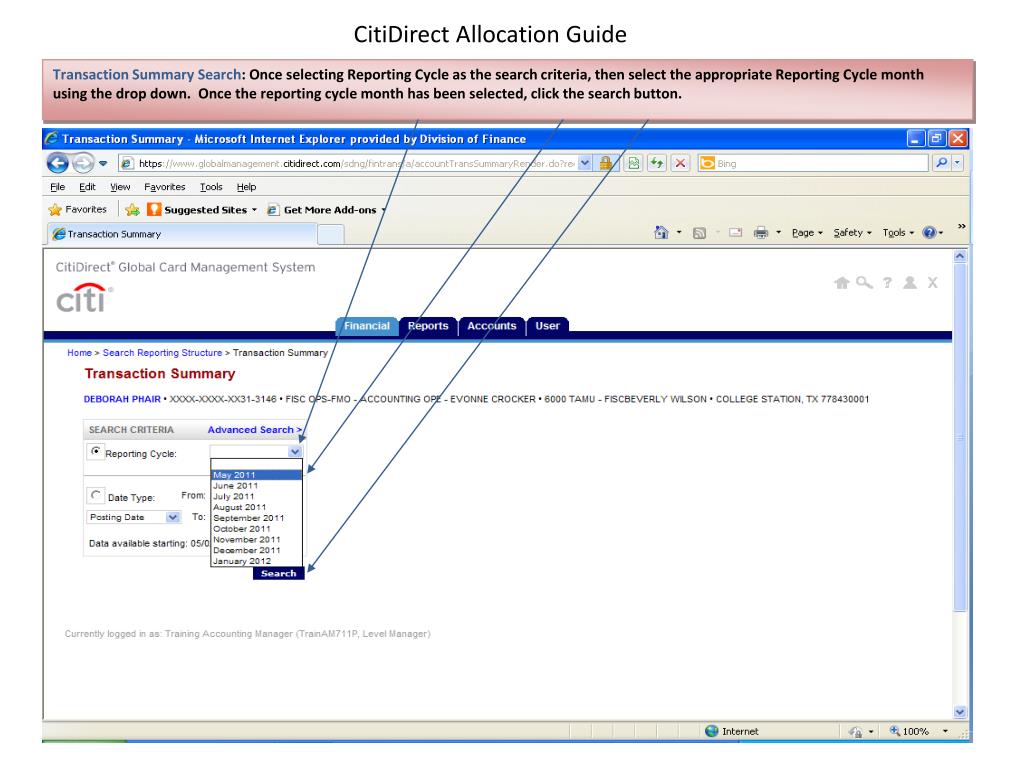Open the View menu
This screenshot has height=768, width=1024.
120,187
